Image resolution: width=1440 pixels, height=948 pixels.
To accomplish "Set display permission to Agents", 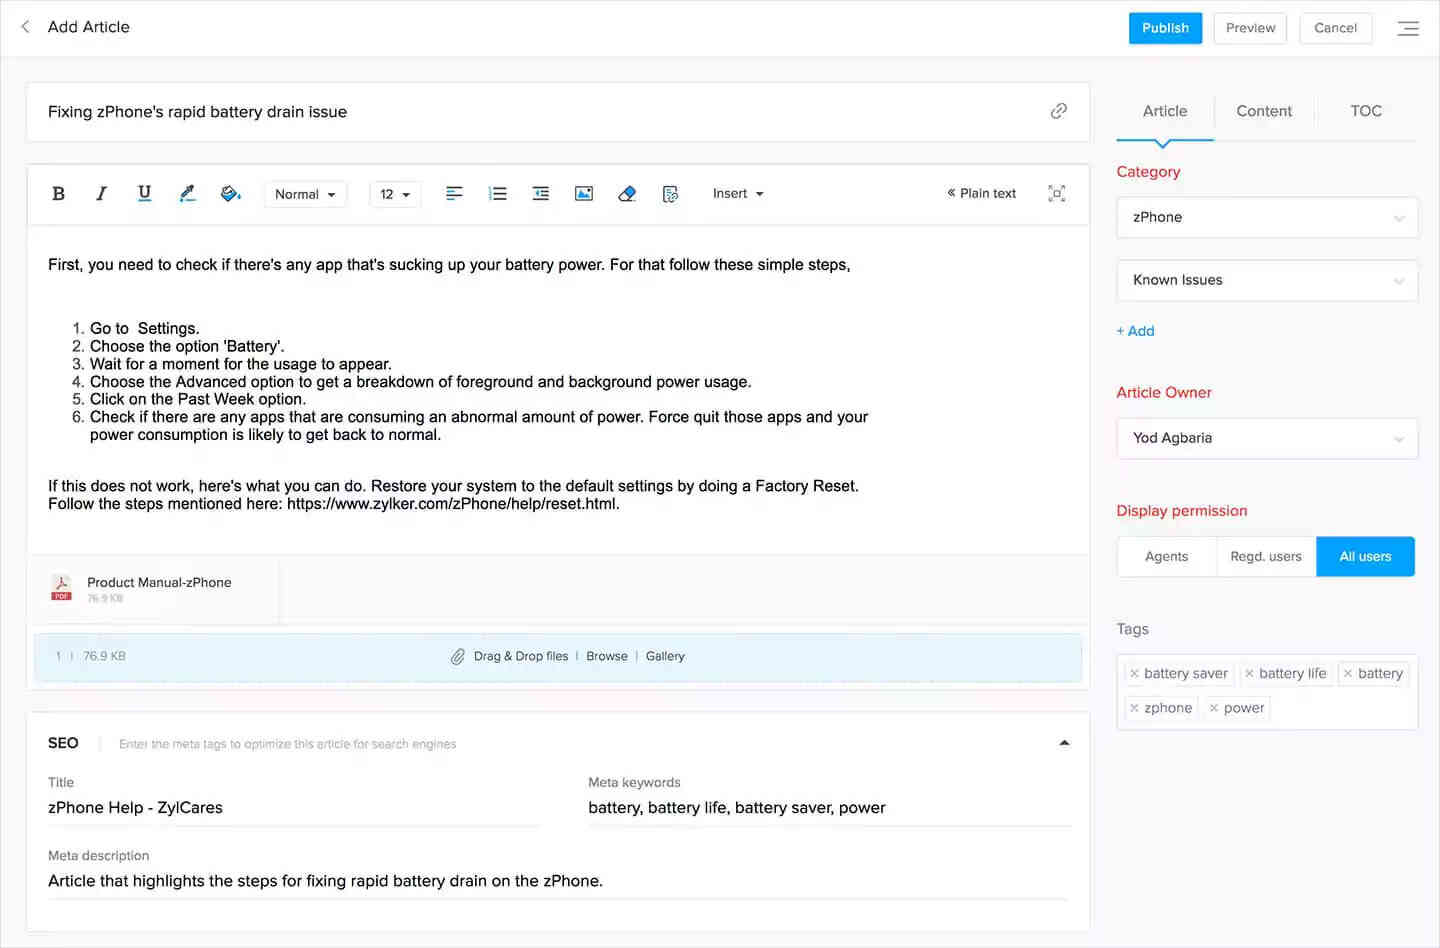I will point(1166,556).
